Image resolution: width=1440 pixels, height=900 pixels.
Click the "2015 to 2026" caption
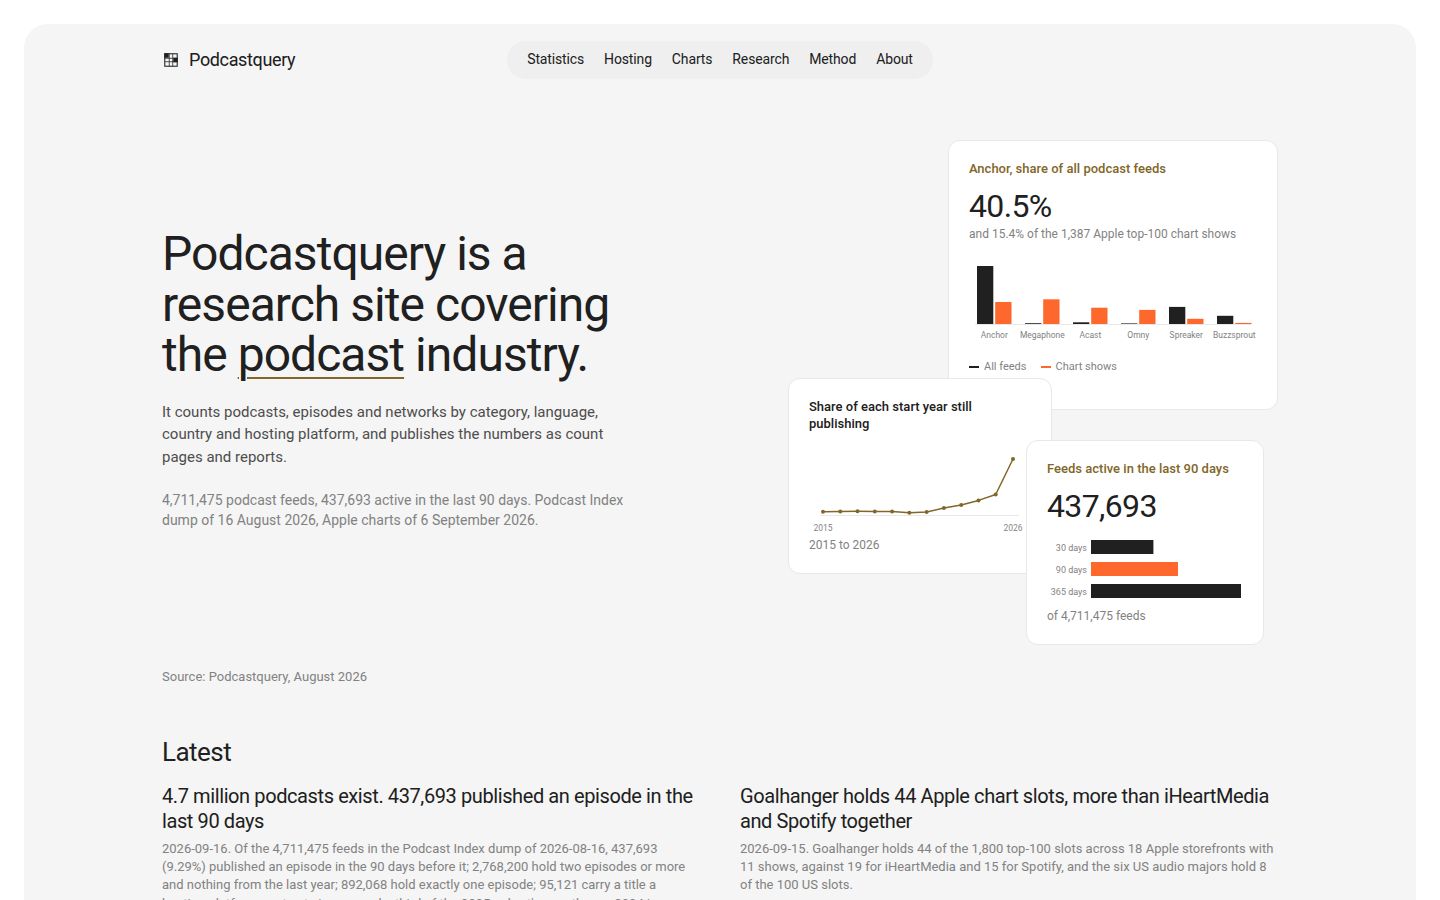click(844, 545)
